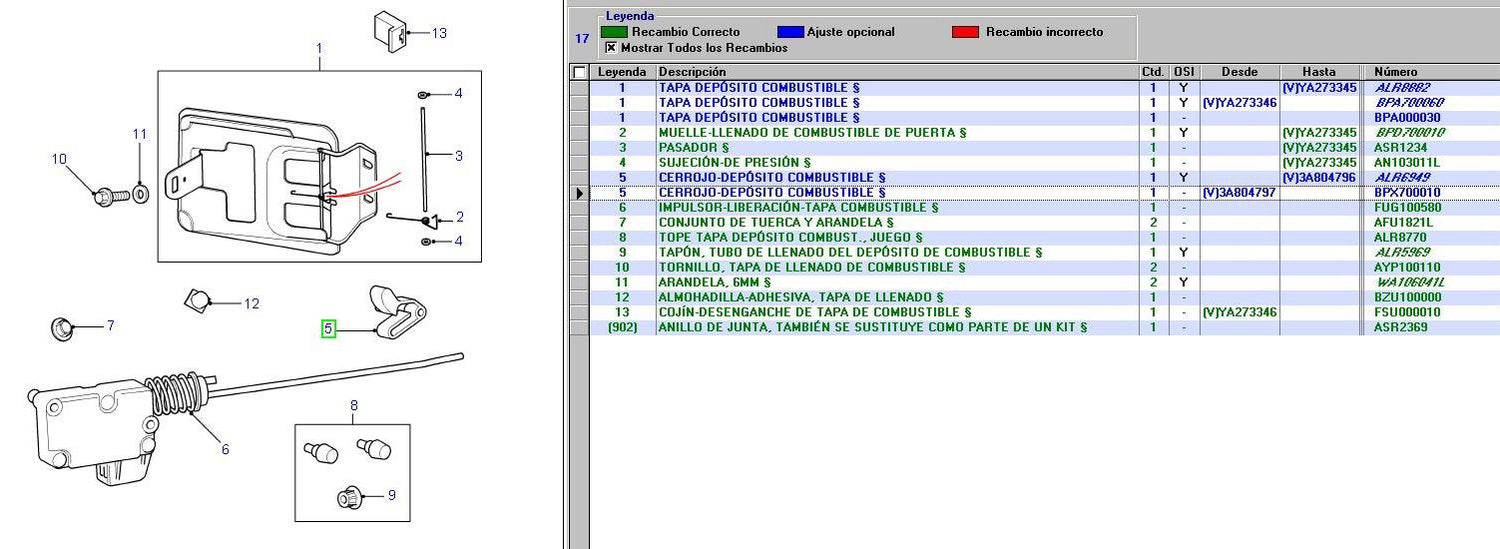
Task: Select the adhesive pad drawing labeled 12
Action: pyautogui.click(x=197, y=299)
